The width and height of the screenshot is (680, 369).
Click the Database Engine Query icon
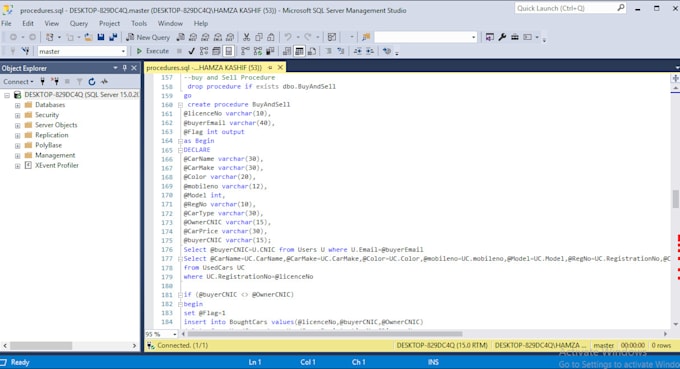click(x=181, y=37)
